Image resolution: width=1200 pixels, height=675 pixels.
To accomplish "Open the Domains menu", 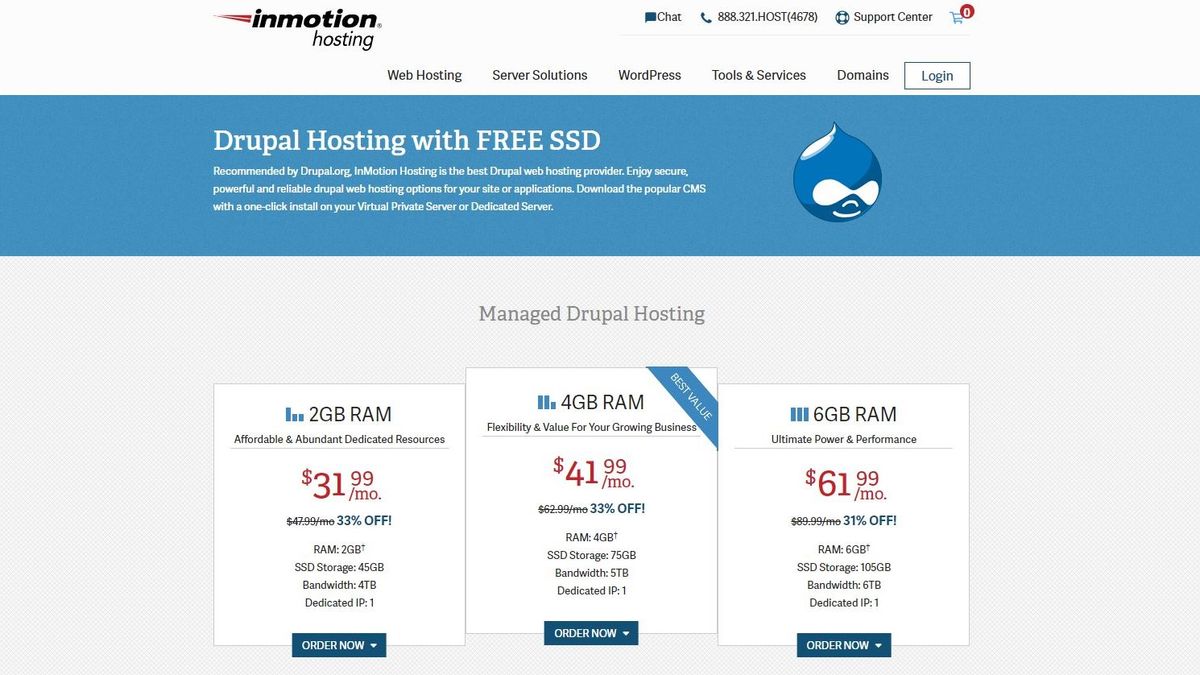I will click(x=862, y=75).
